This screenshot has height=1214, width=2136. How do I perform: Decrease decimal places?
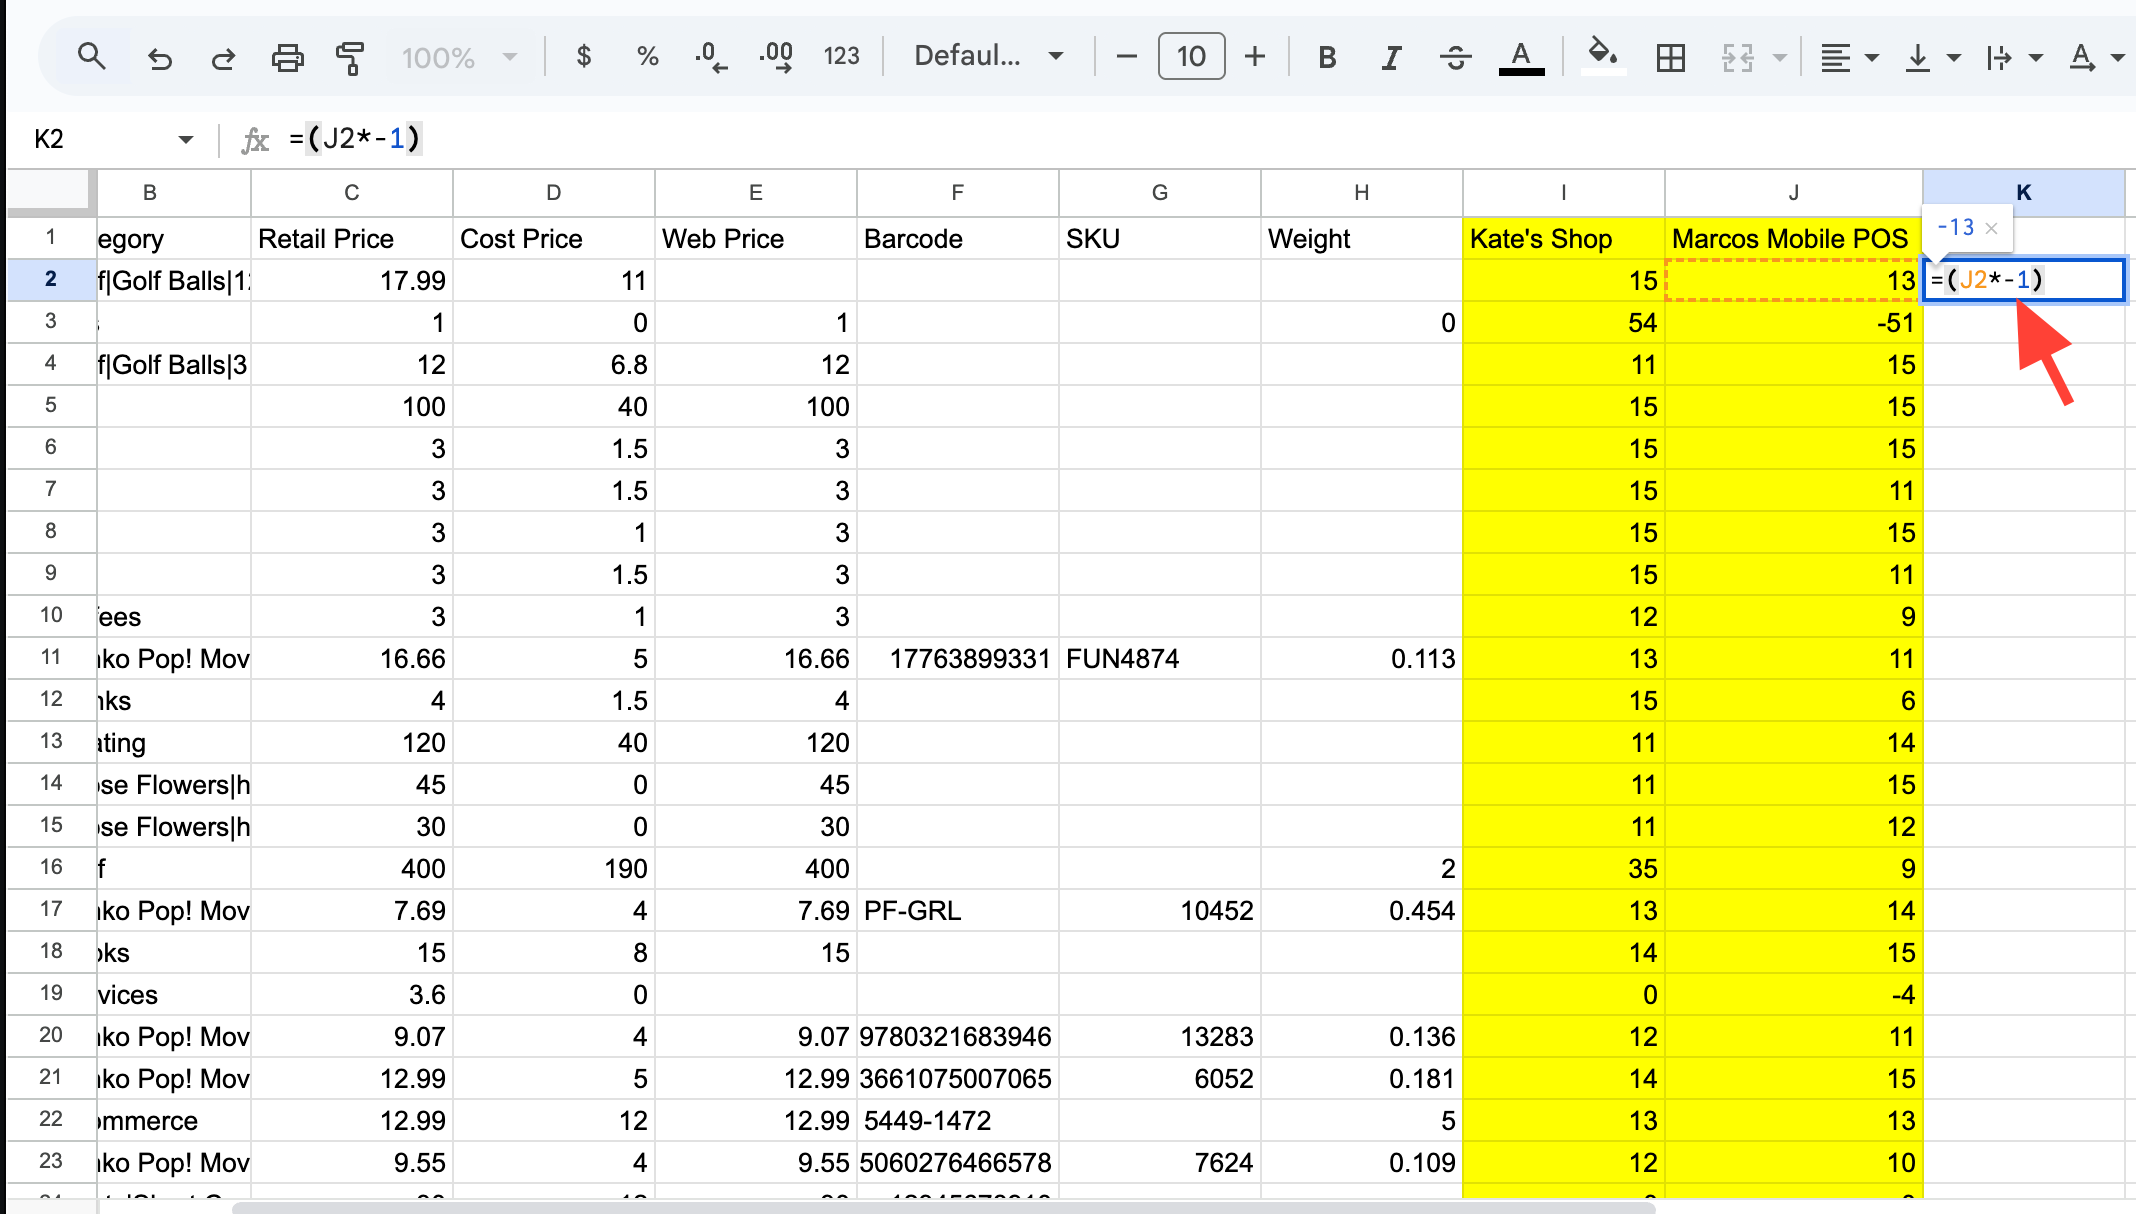tap(711, 56)
